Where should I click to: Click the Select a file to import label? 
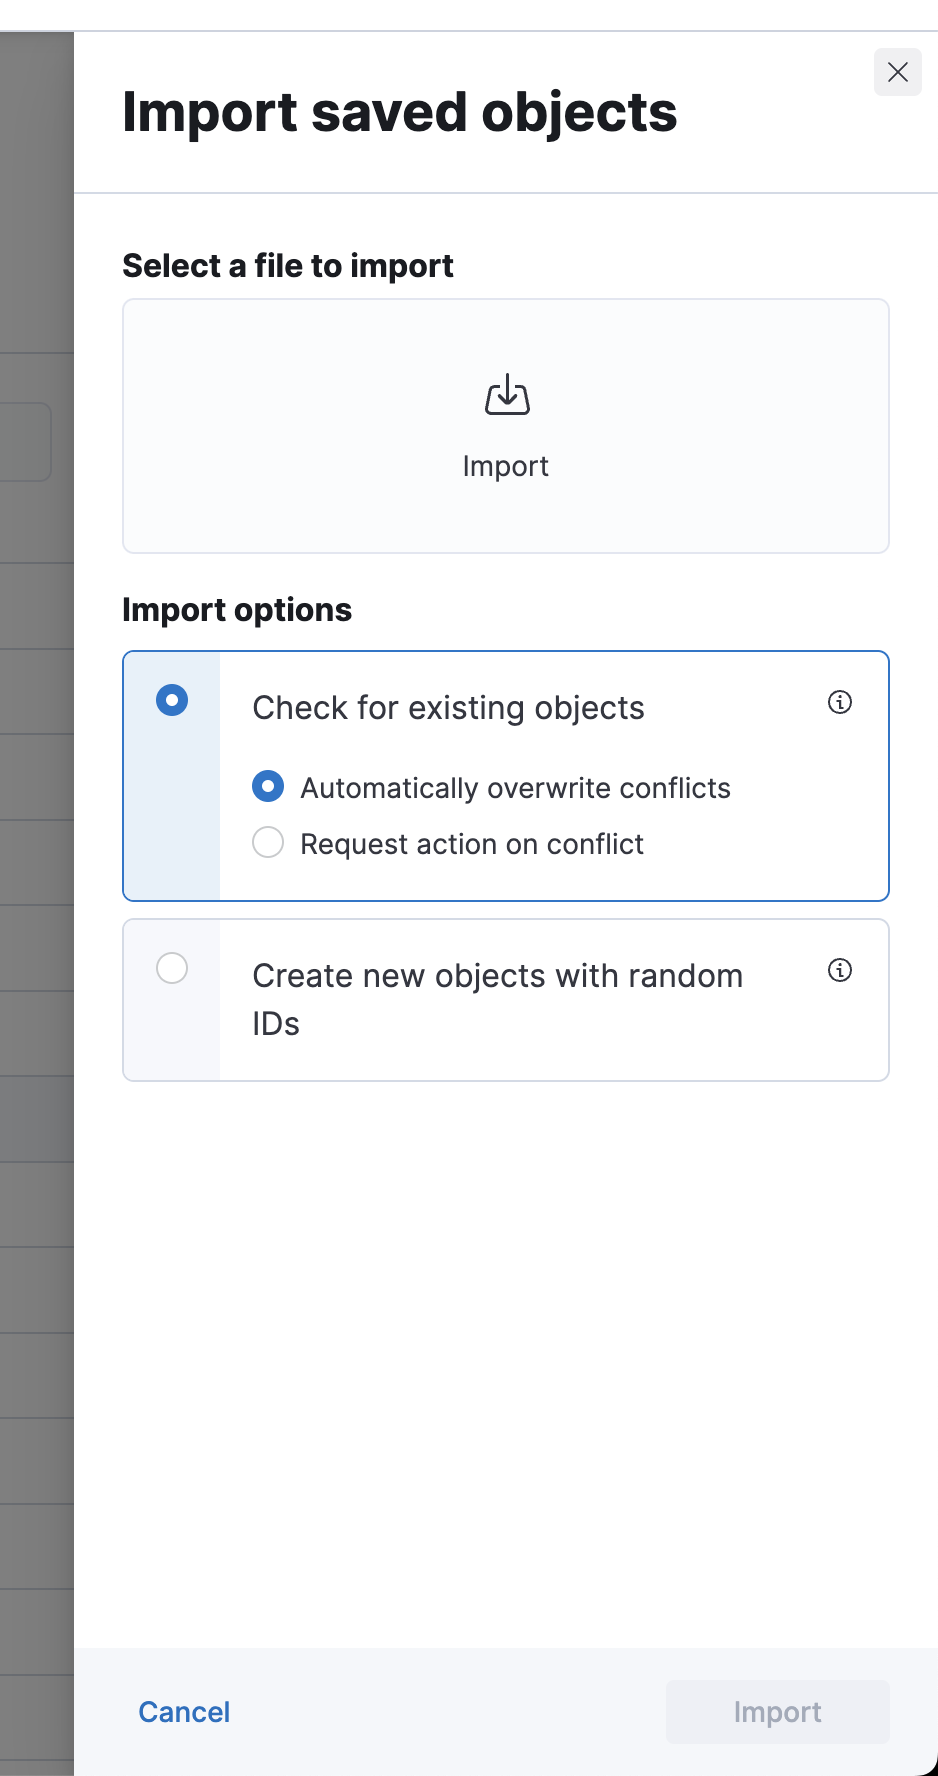point(288,266)
